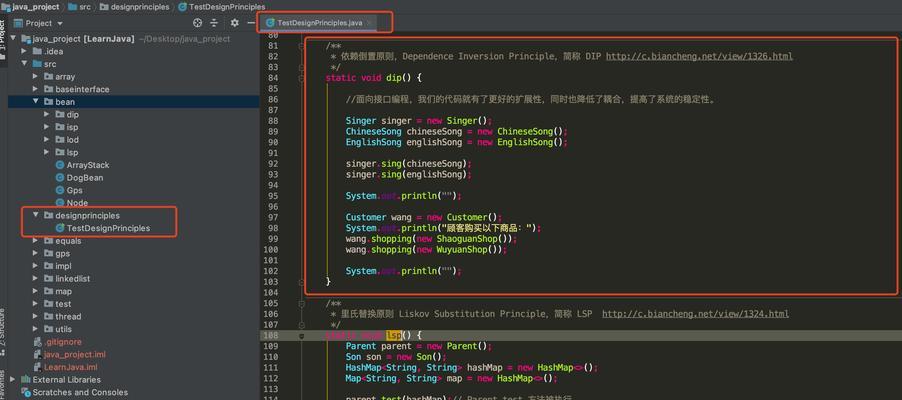
Task: Expand the .idea folder arrow
Action: tap(24, 51)
